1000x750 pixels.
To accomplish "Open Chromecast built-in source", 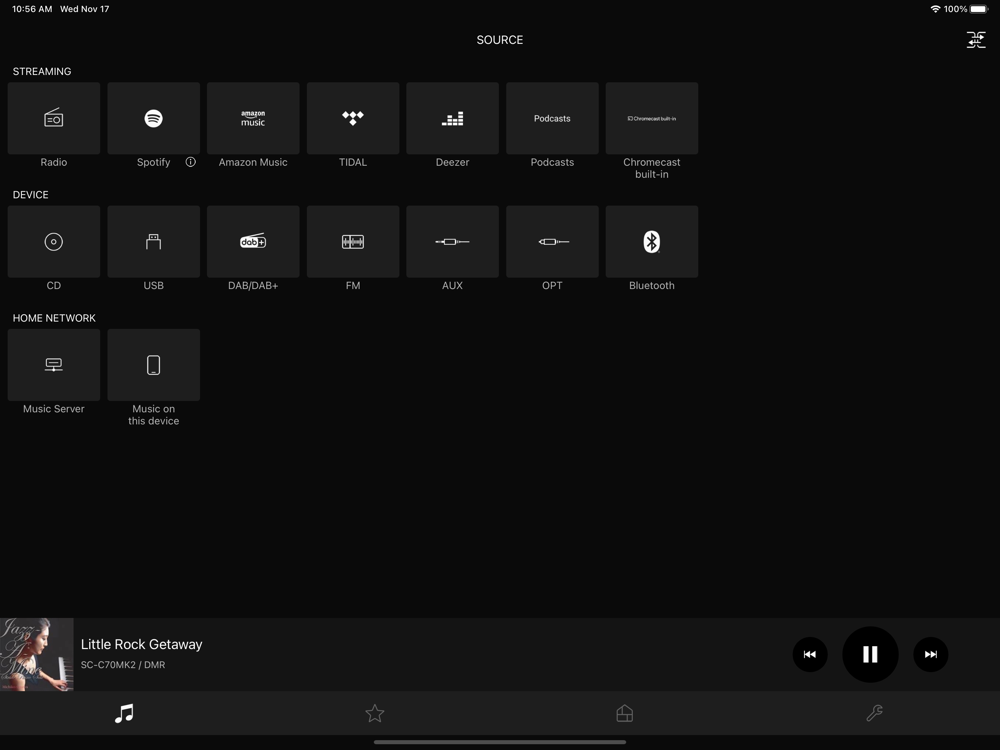I will point(652,118).
